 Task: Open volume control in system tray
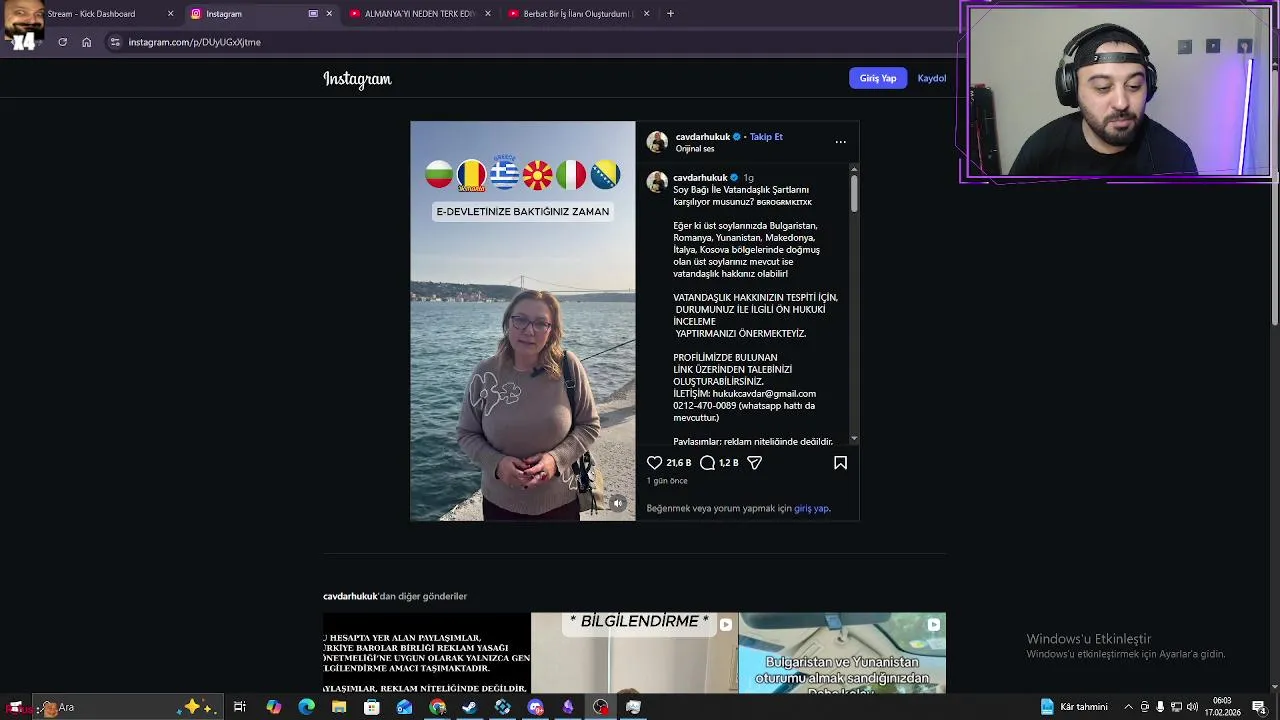1192,707
